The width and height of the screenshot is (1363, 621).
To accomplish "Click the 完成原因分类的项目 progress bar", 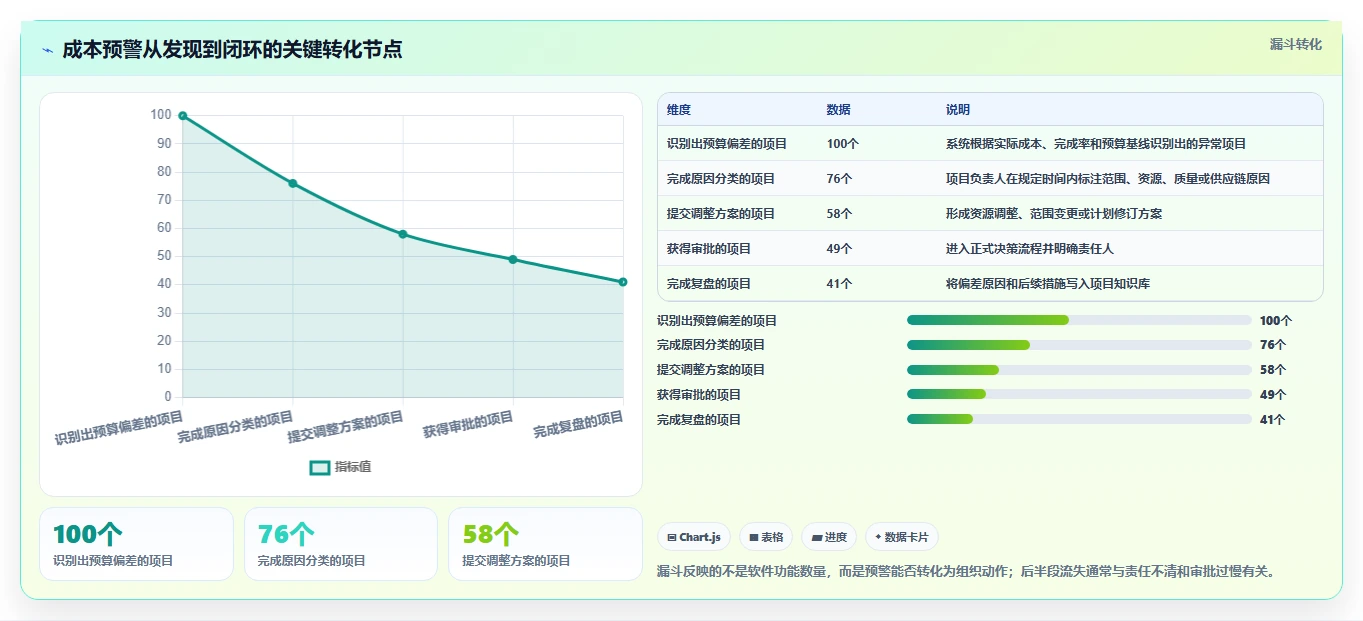I will click(x=1079, y=345).
